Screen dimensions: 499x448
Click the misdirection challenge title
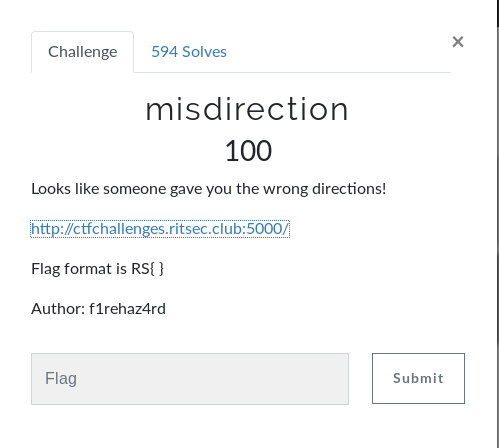tap(247, 109)
